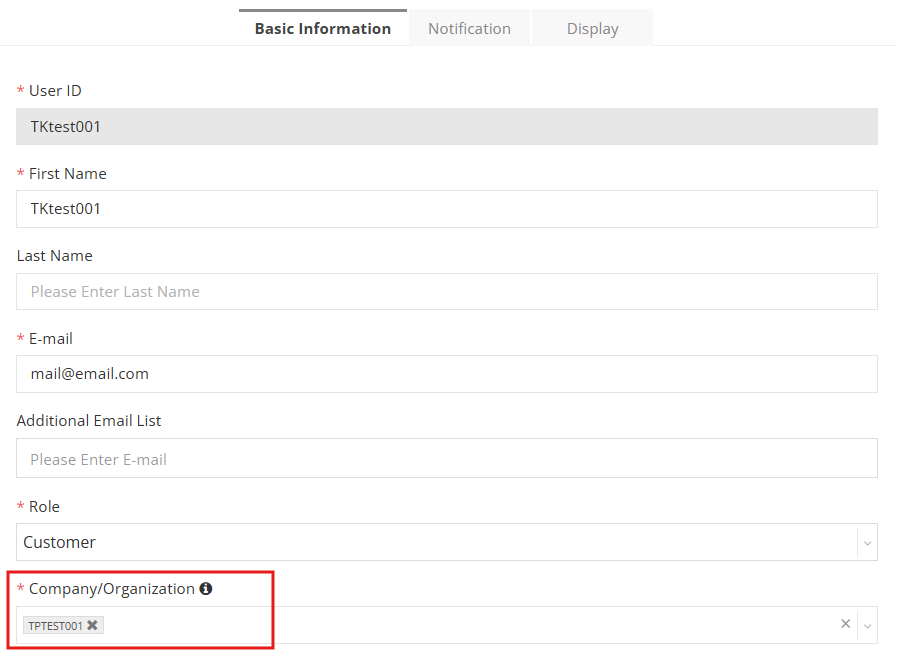897x652 pixels.
Task: Switch to the Notification tab
Action: pyautogui.click(x=469, y=28)
